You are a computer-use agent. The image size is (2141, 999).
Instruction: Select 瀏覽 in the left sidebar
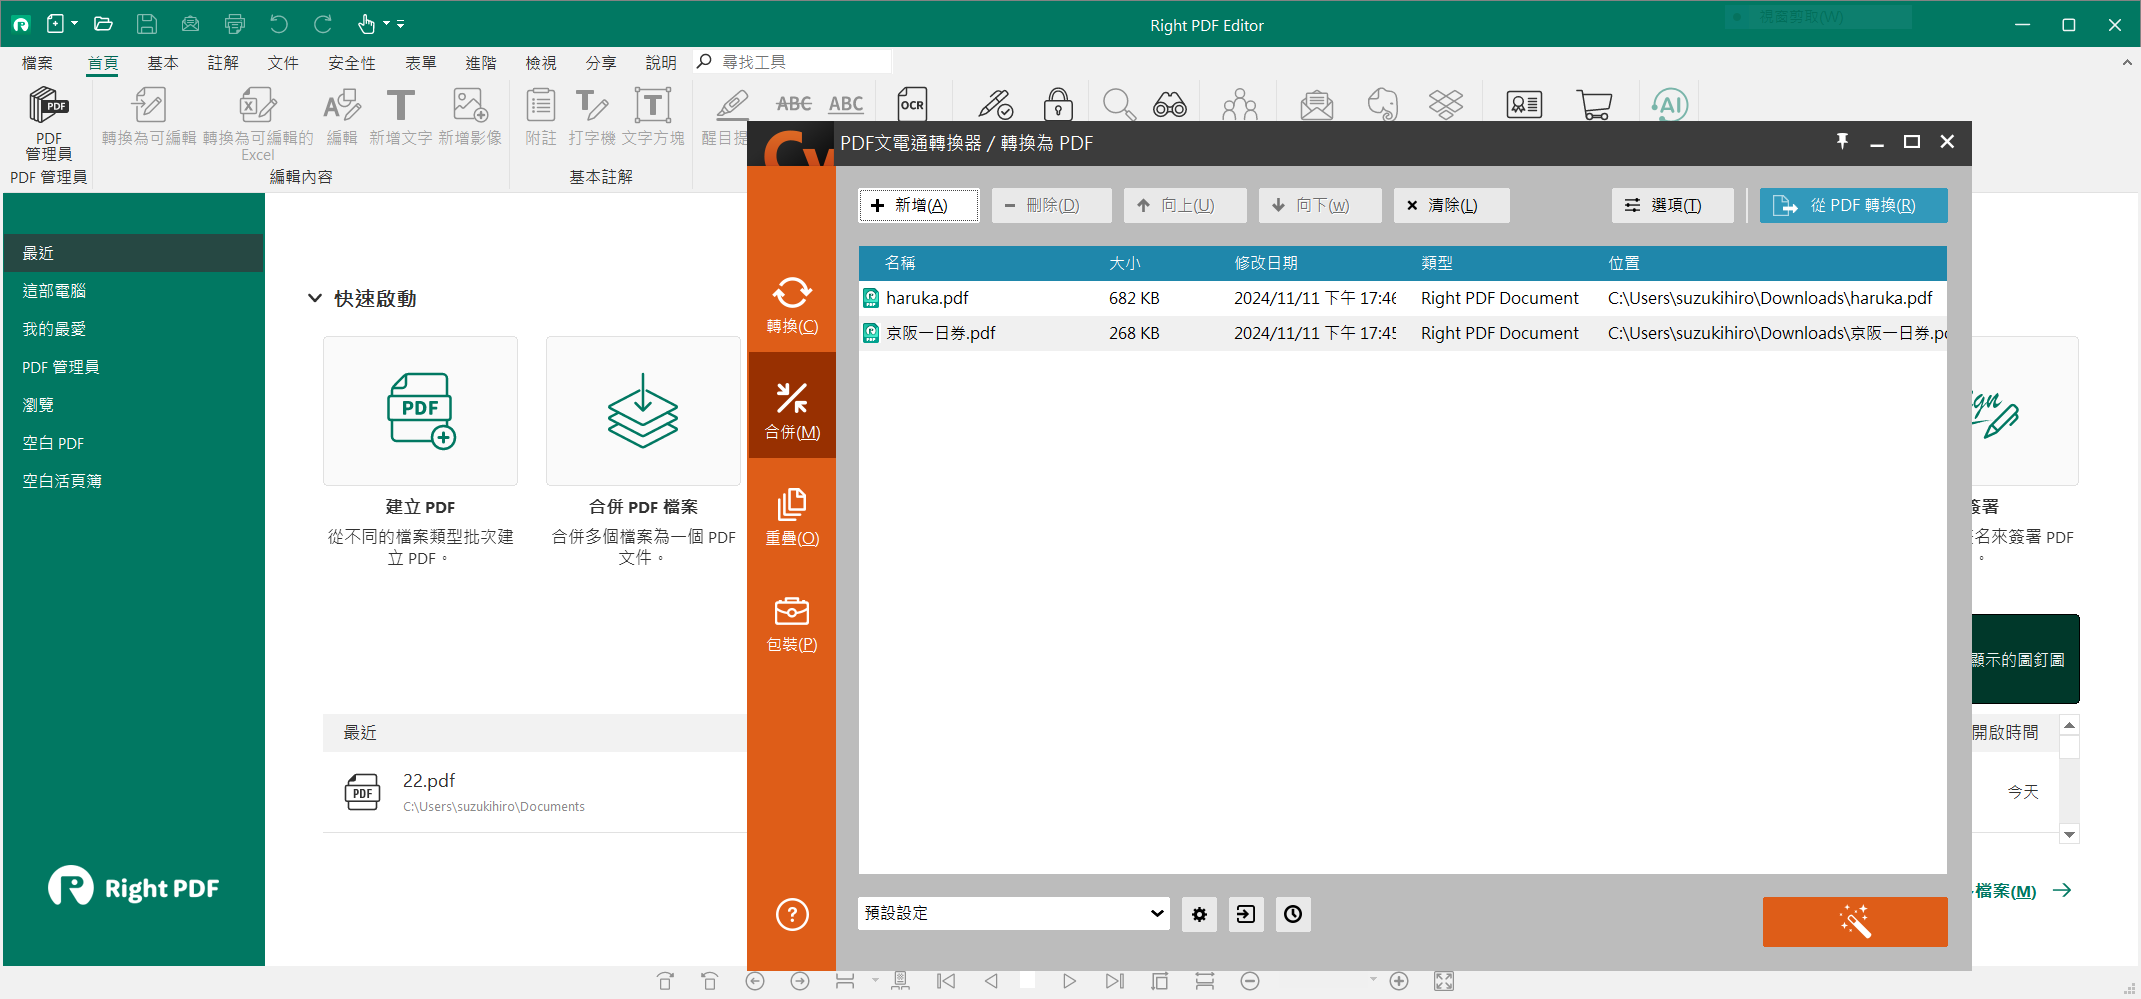point(133,405)
